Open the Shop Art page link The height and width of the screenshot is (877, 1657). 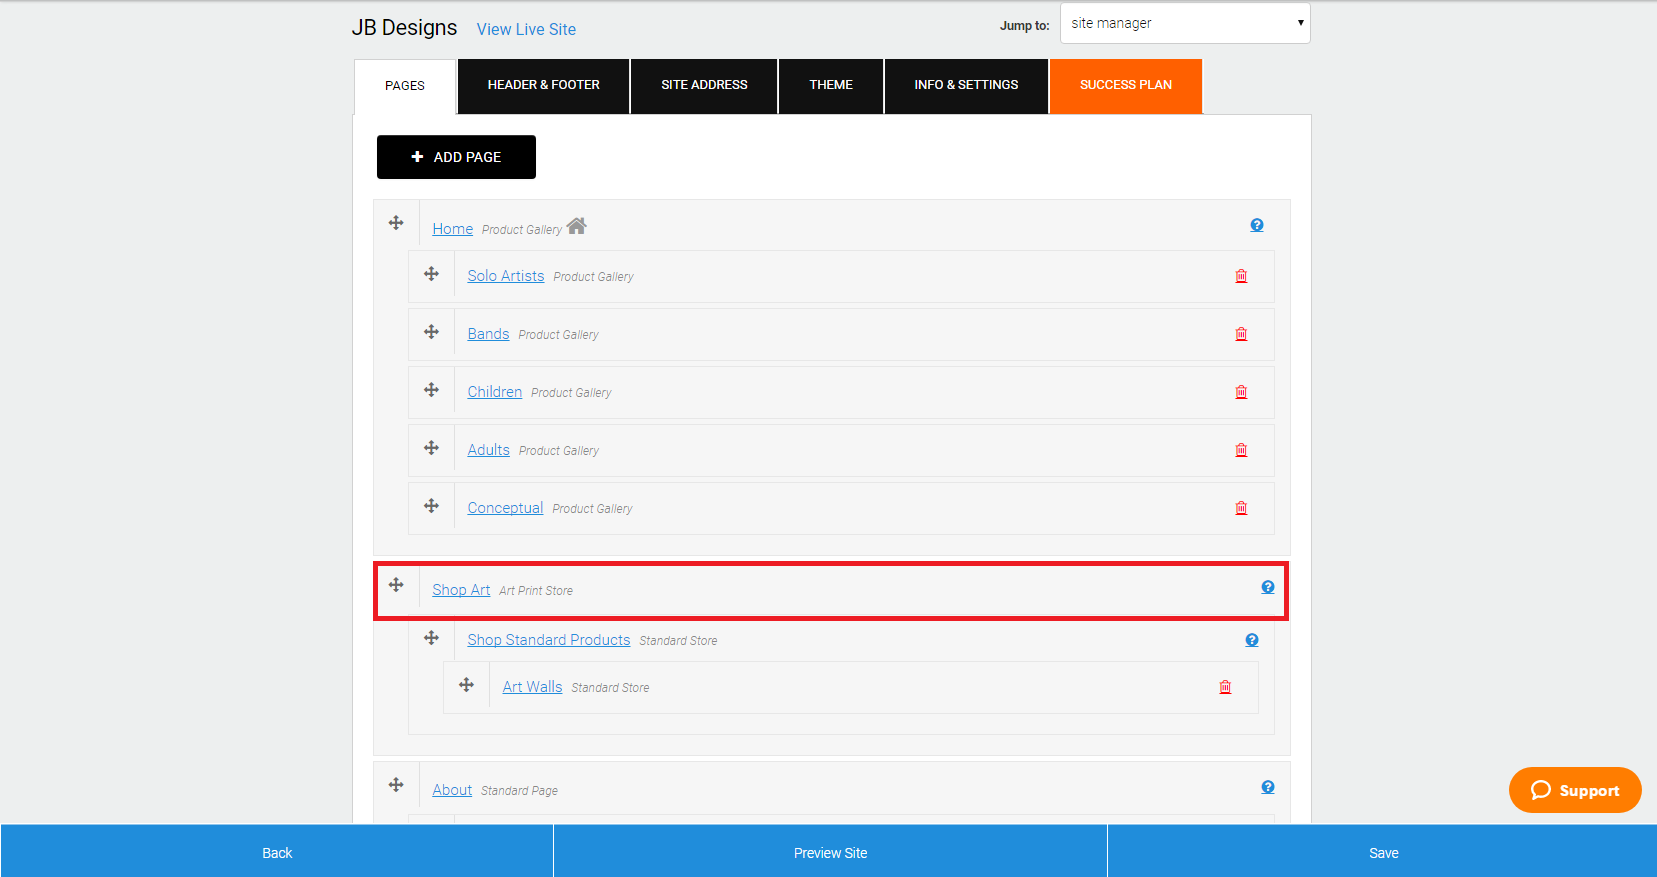pos(461,590)
